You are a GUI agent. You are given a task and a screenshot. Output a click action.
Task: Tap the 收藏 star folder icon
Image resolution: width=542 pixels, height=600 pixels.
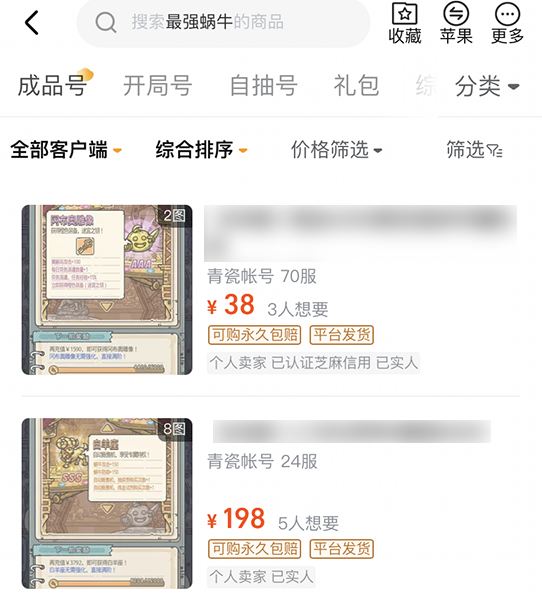coord(405,14)
